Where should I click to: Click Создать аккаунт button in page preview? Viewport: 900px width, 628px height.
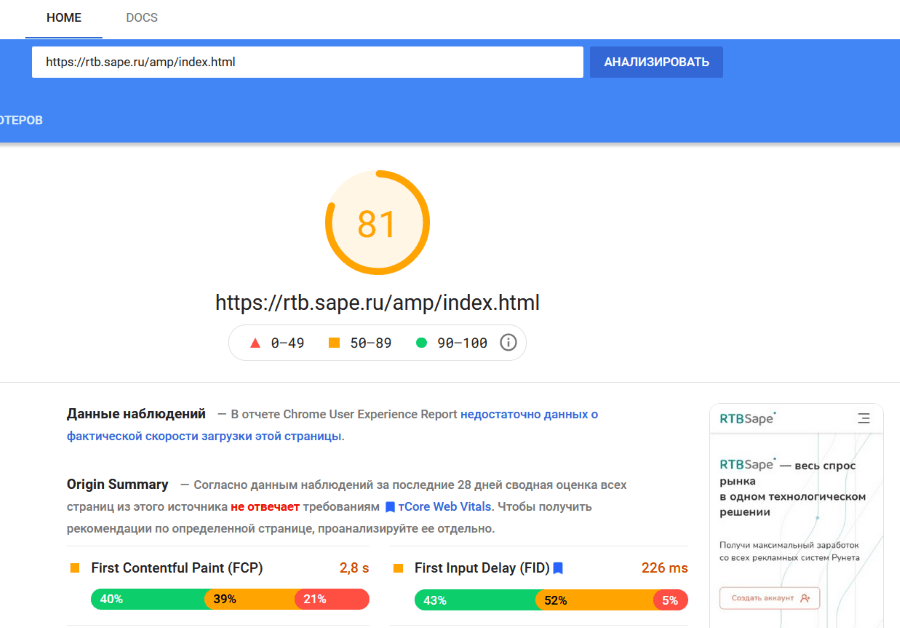coord(770,598)
